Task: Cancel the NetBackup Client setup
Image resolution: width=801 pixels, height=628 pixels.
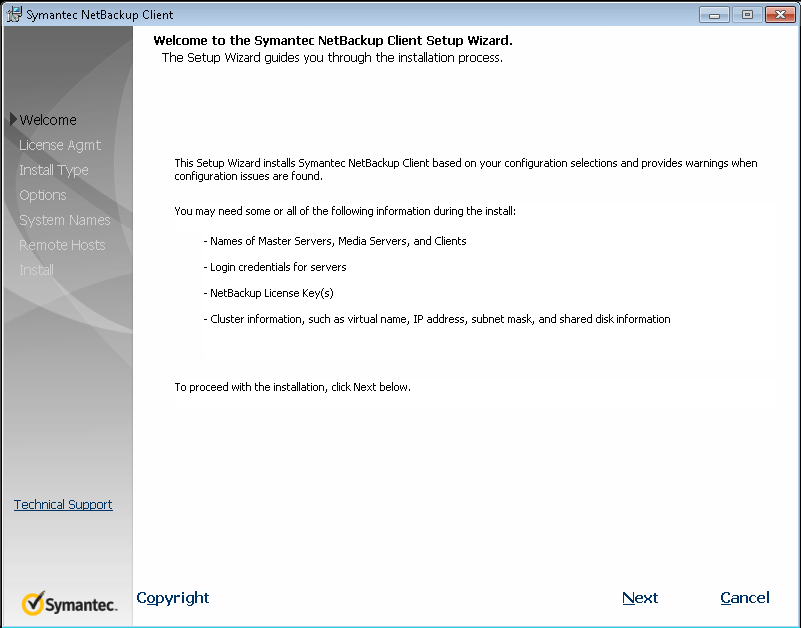Action: 744,598
